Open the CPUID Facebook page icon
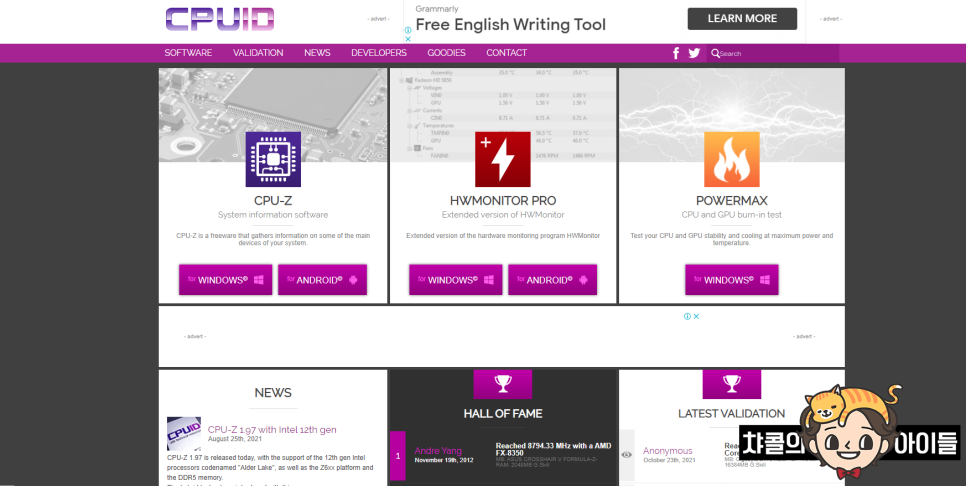 tap(676, 53)
